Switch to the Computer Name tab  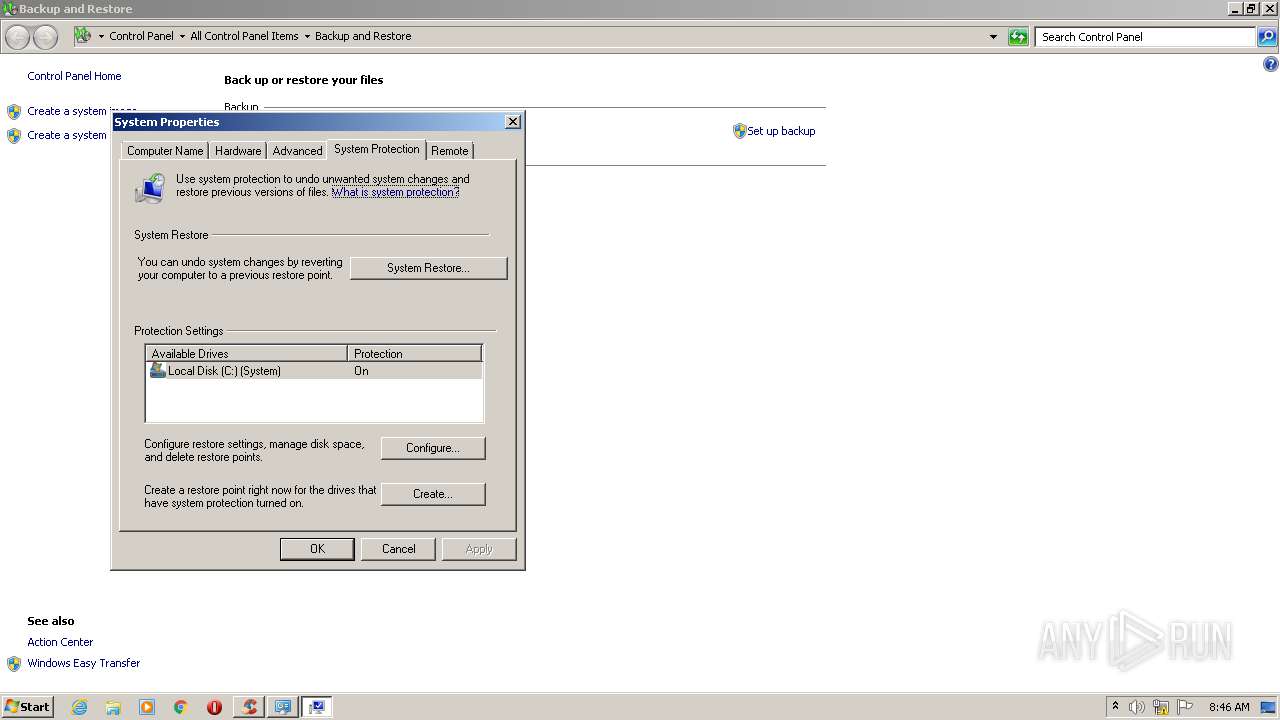click(165, 151)
